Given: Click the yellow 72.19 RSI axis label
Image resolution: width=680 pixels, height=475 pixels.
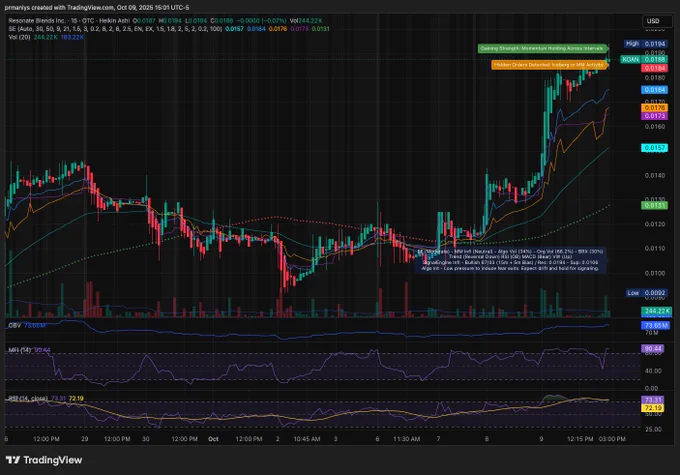Looking at the screenshot, I should click(653, 408).
